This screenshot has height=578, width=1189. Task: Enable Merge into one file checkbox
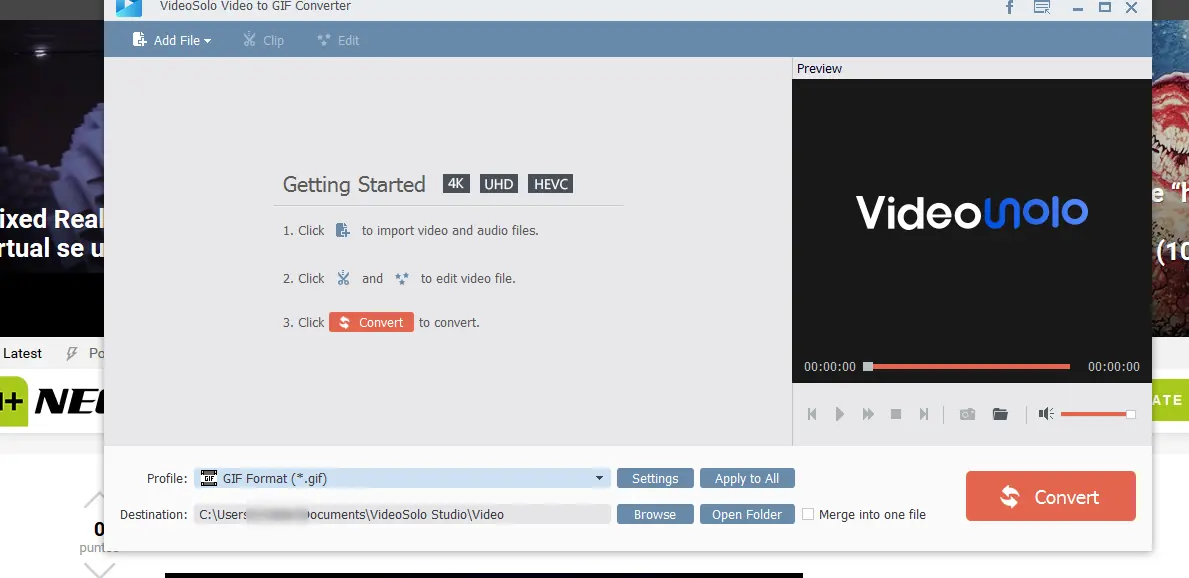tap(808, 514)
